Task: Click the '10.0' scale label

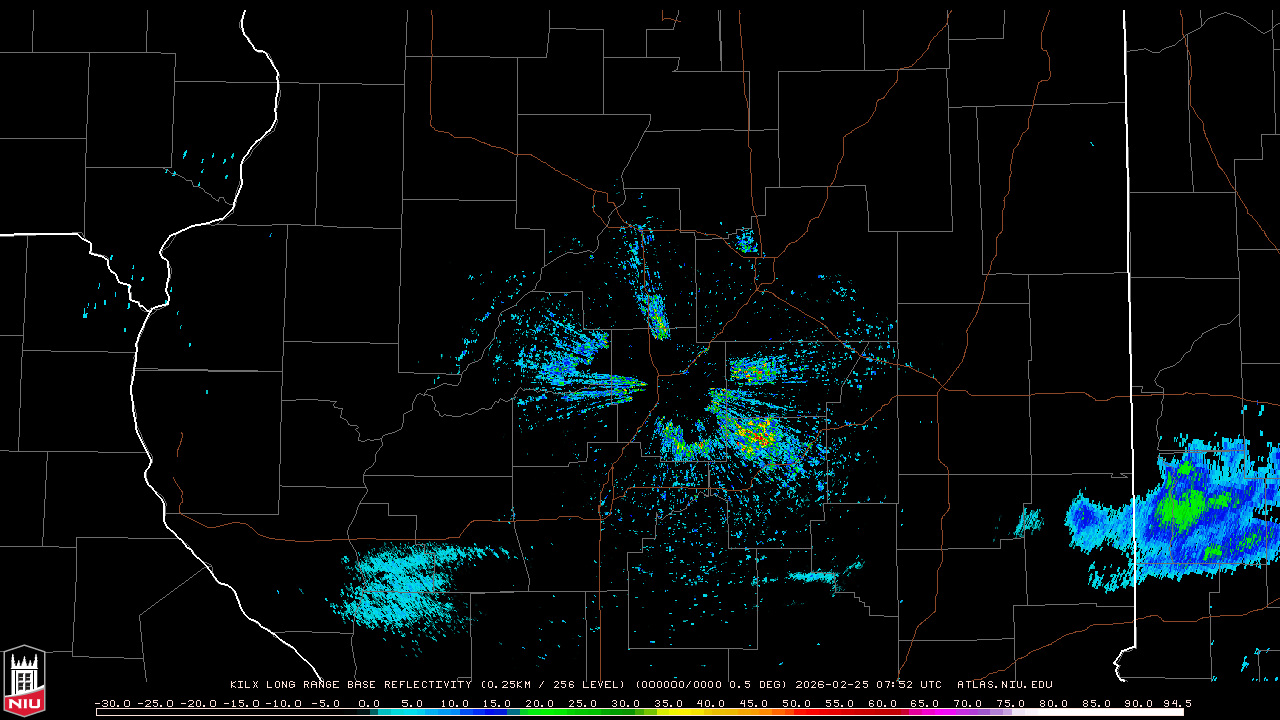Action: click(x=455, y=703)
